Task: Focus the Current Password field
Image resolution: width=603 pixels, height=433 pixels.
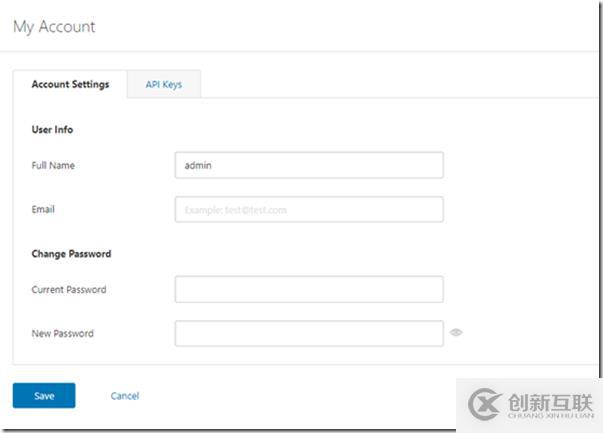Action: click(x=308, y=289)
